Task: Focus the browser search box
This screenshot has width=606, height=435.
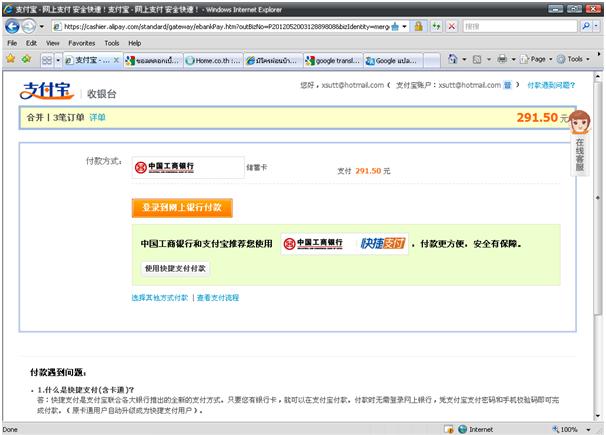Action: 519,27
